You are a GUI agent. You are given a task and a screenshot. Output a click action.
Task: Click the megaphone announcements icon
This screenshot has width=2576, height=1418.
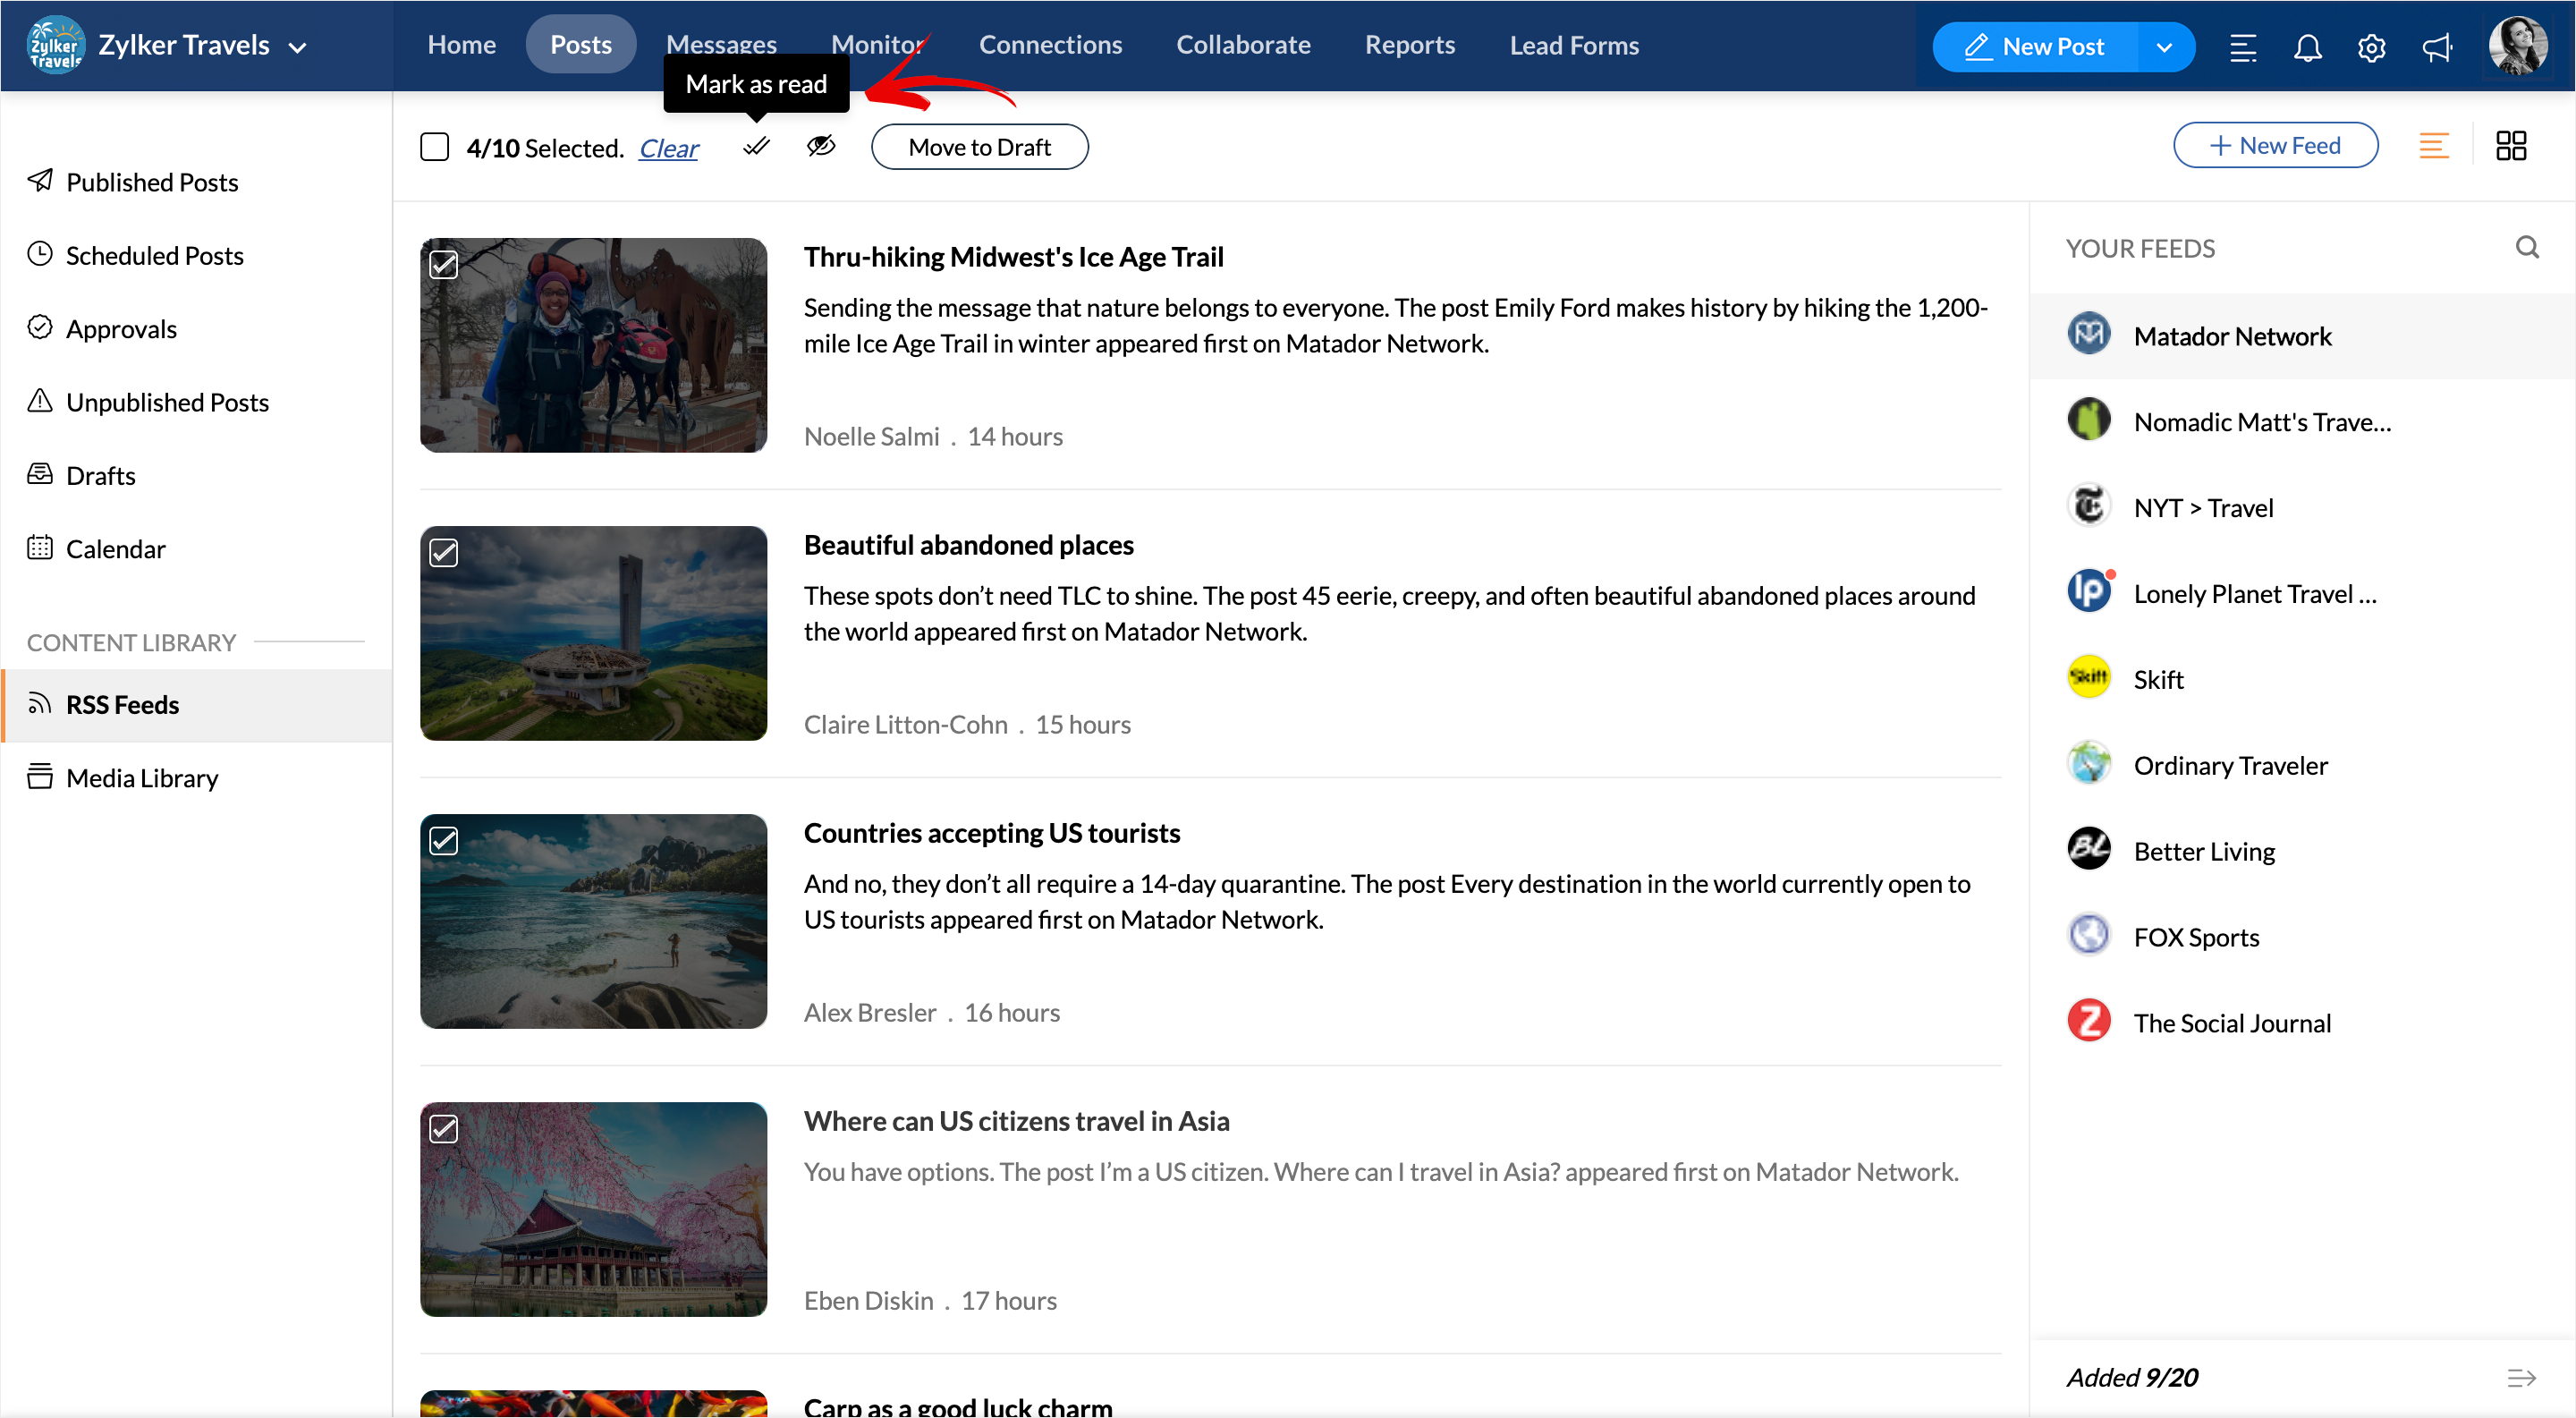point(2436,47)
